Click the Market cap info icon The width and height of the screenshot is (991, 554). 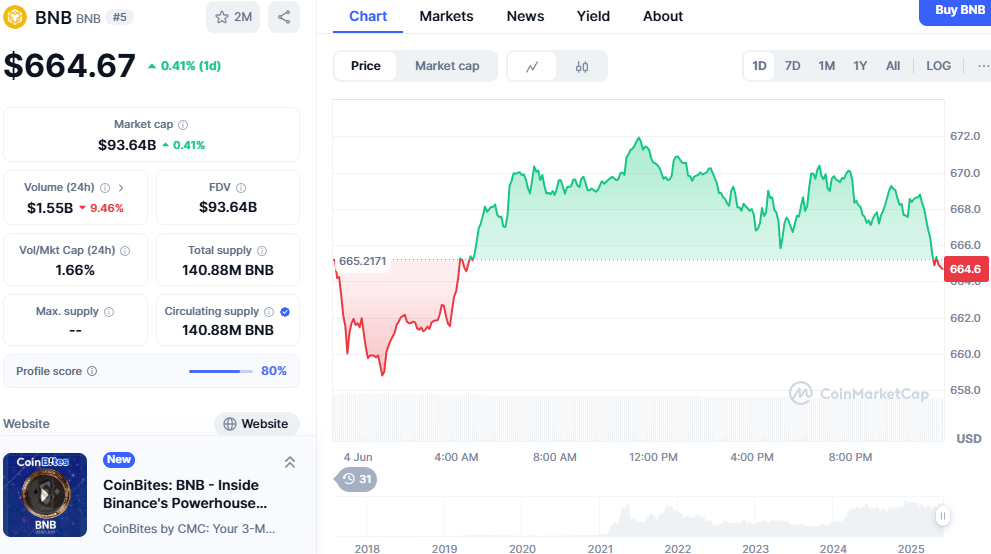point(182,125)
